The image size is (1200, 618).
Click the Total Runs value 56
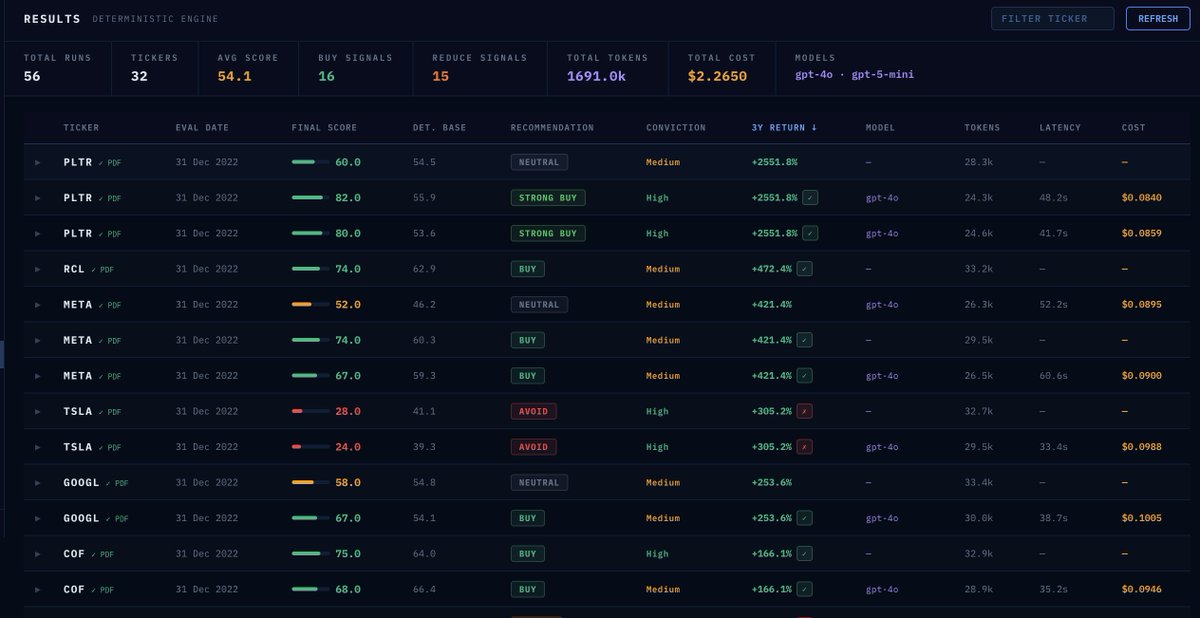tap(32, 76)
